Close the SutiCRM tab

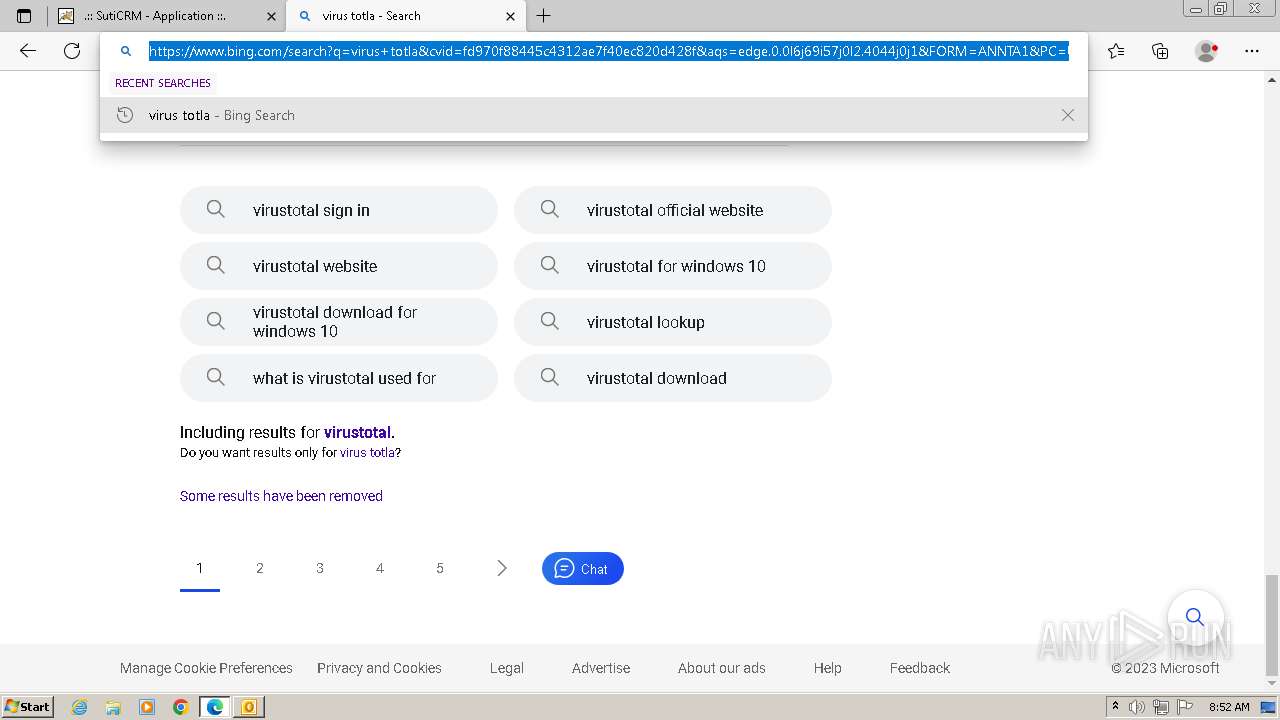point(271,16)
